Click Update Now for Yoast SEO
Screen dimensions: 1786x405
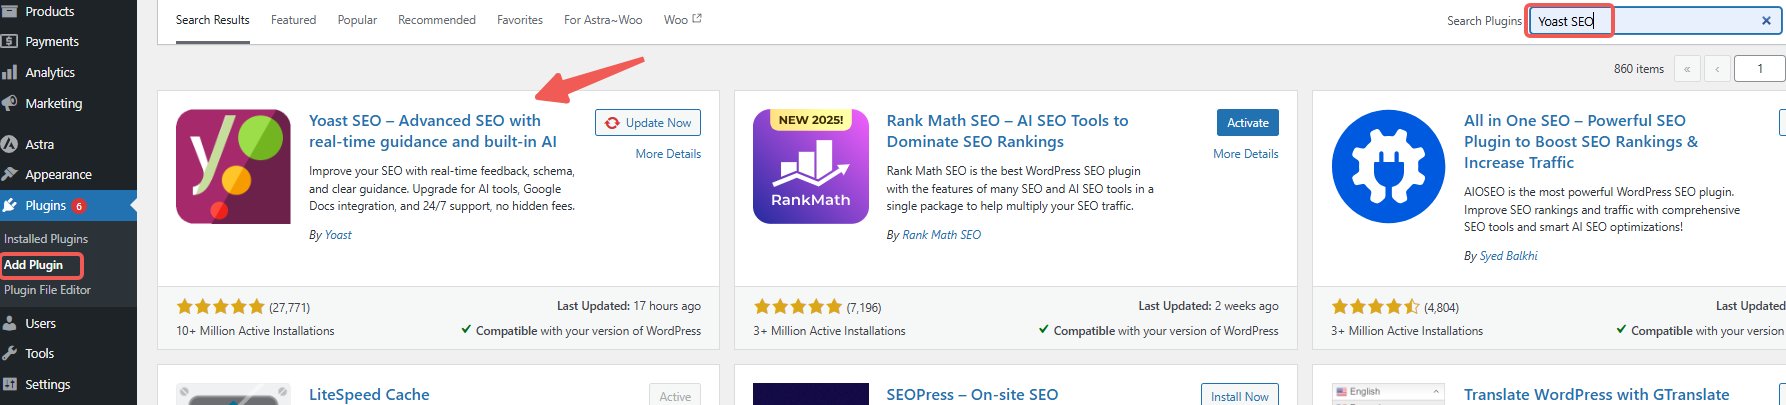point(648,123)
